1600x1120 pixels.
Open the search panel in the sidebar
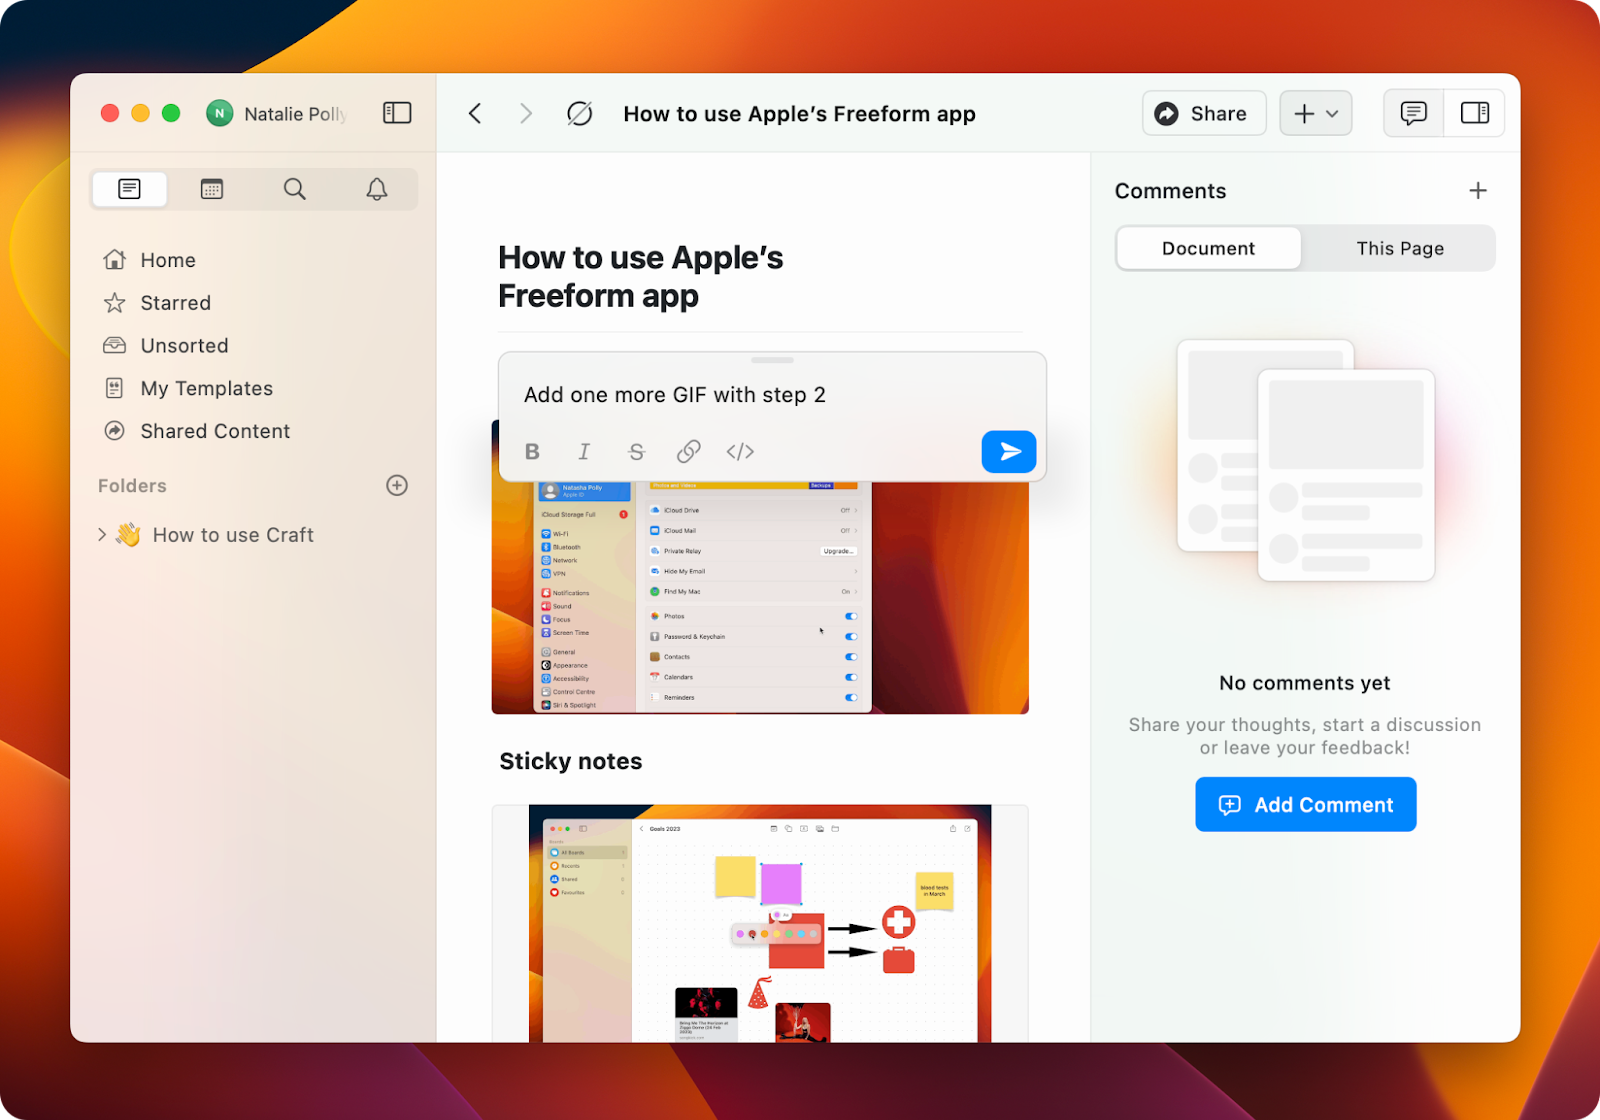(x=294, y=189)
